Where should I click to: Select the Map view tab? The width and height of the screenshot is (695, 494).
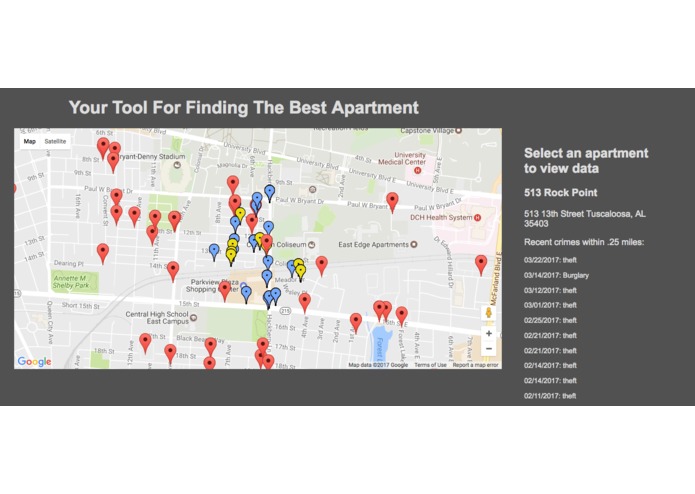[x=30, y=142]
